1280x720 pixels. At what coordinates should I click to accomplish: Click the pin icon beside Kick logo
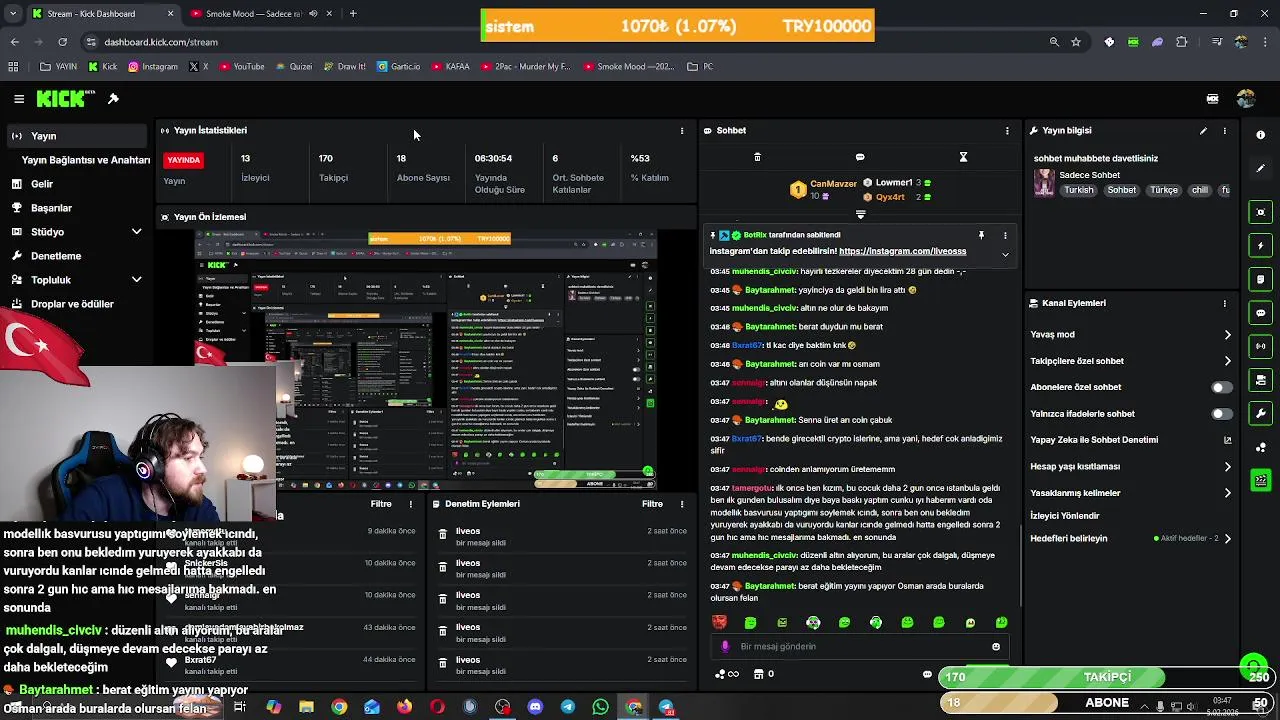113,99
